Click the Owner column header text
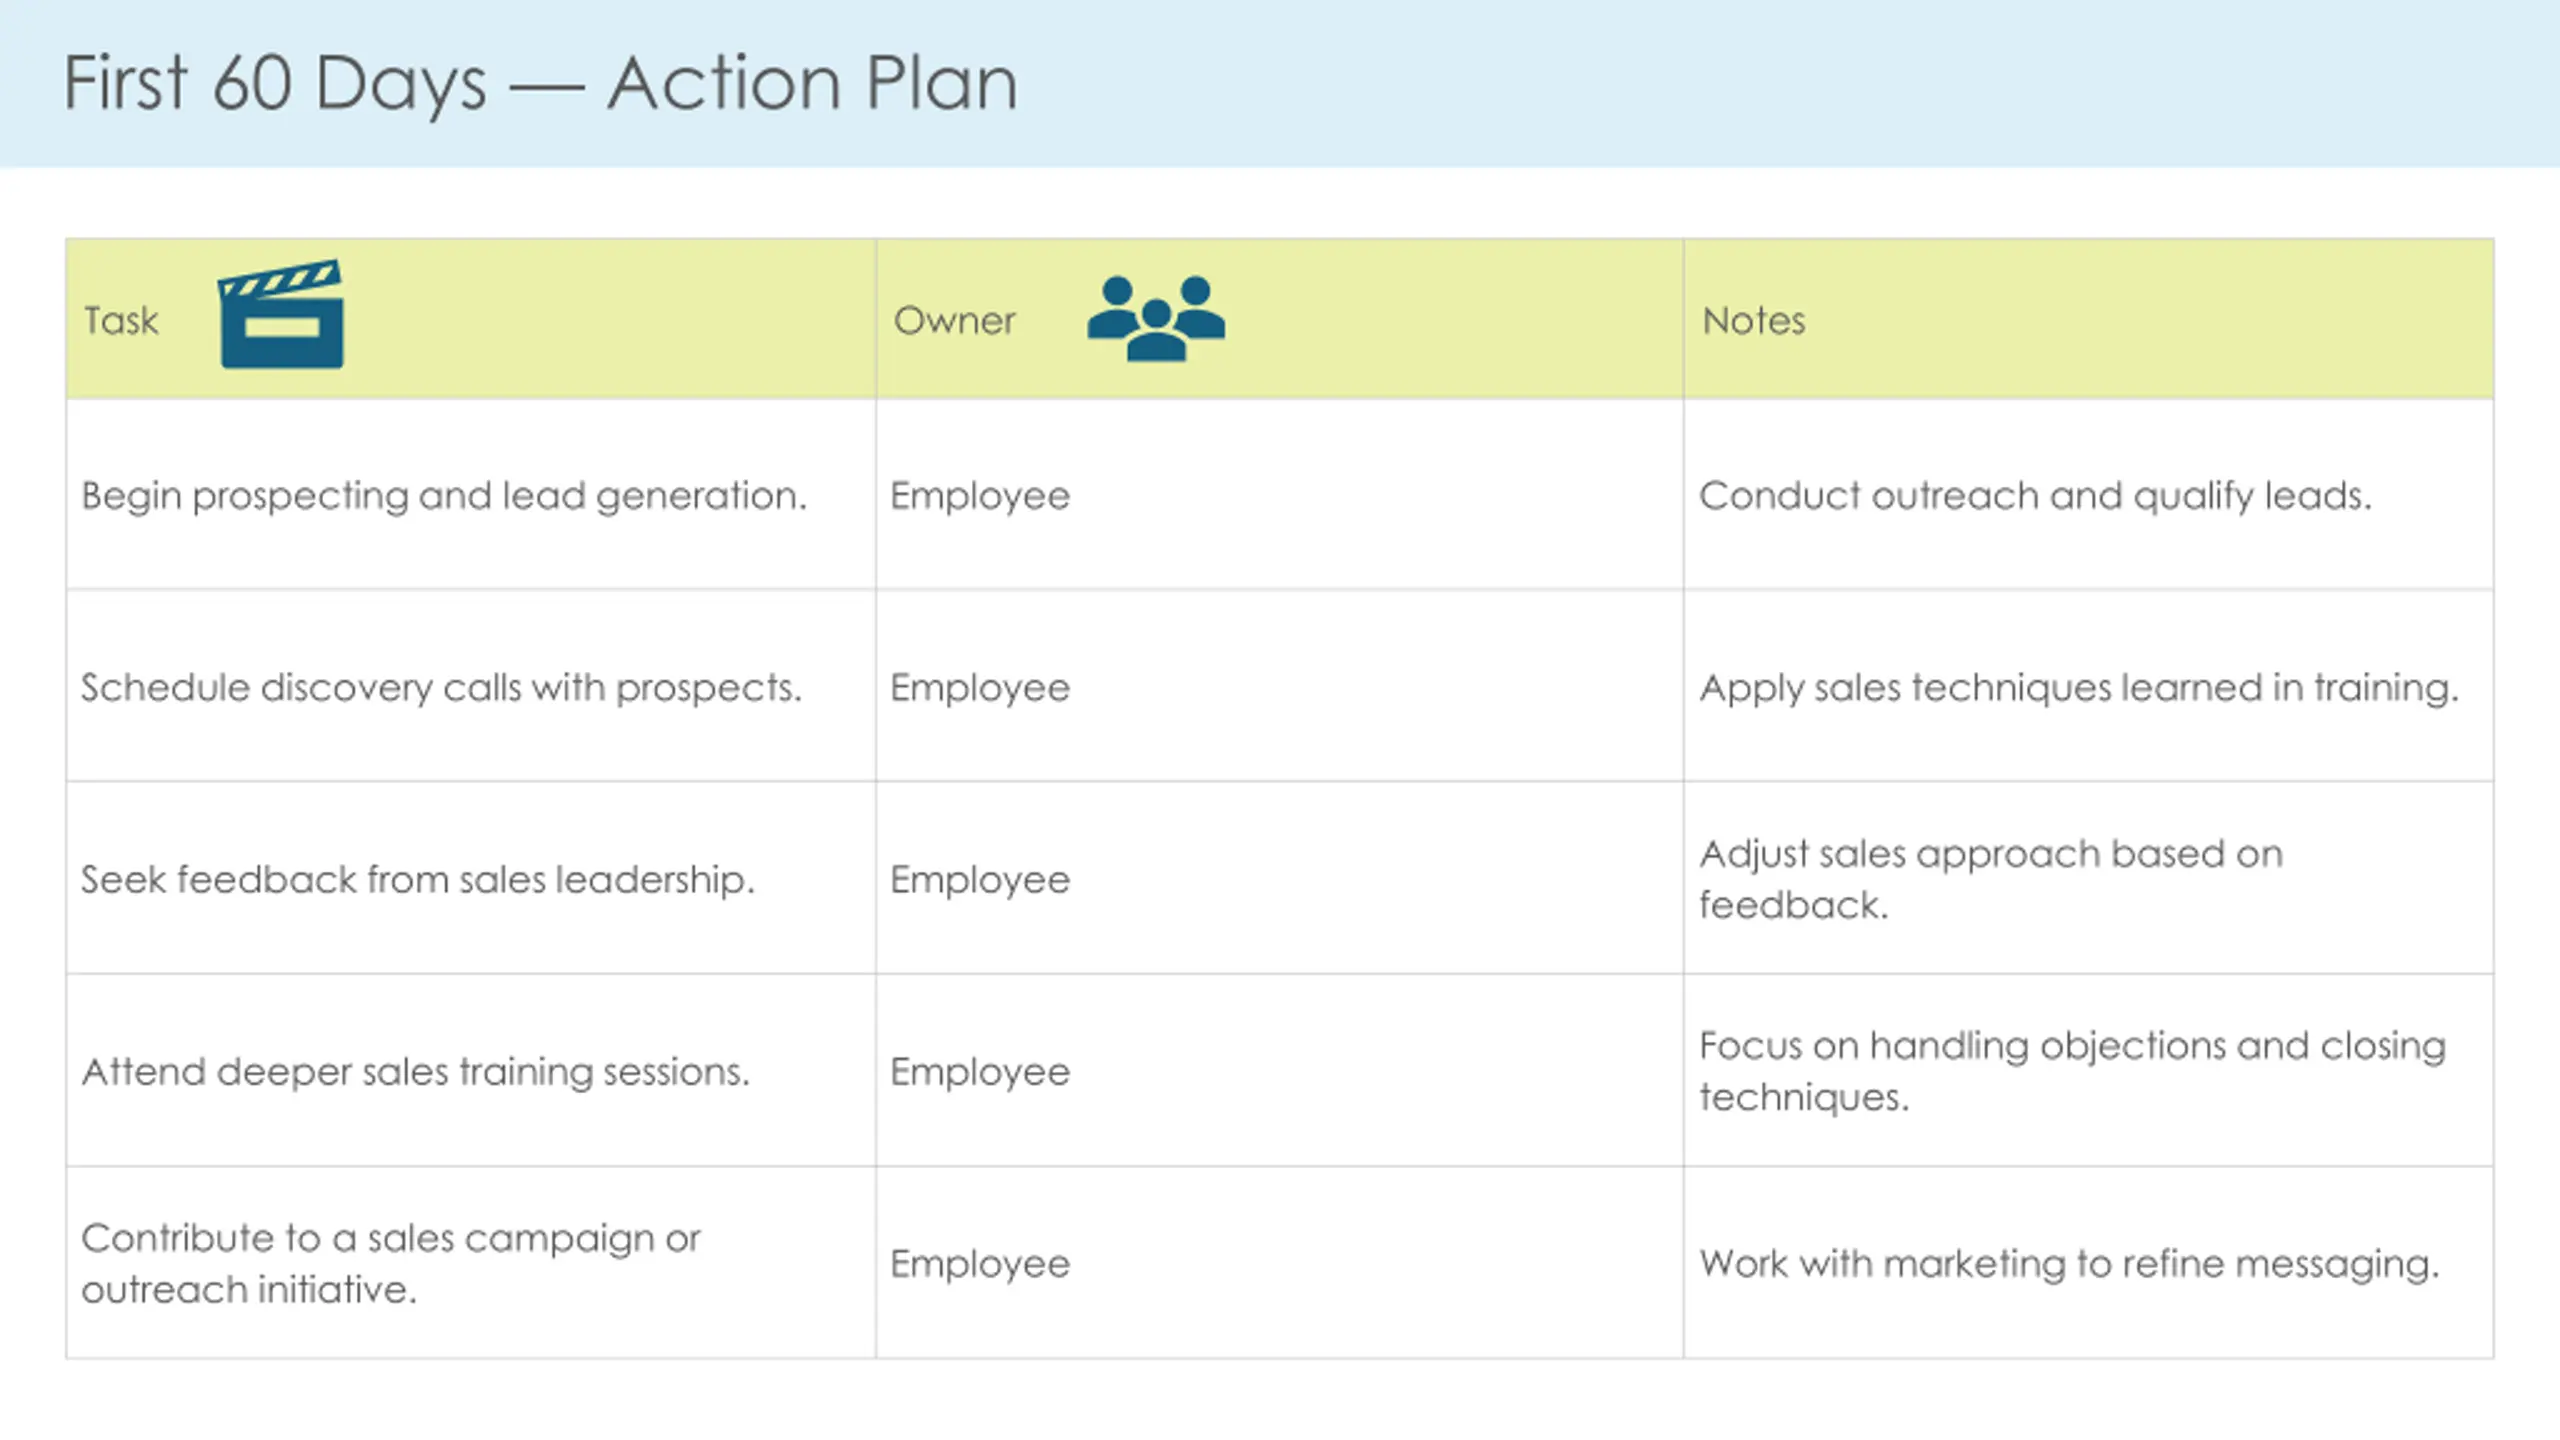The image size is (2560, 1440). [x=955, y=321]
